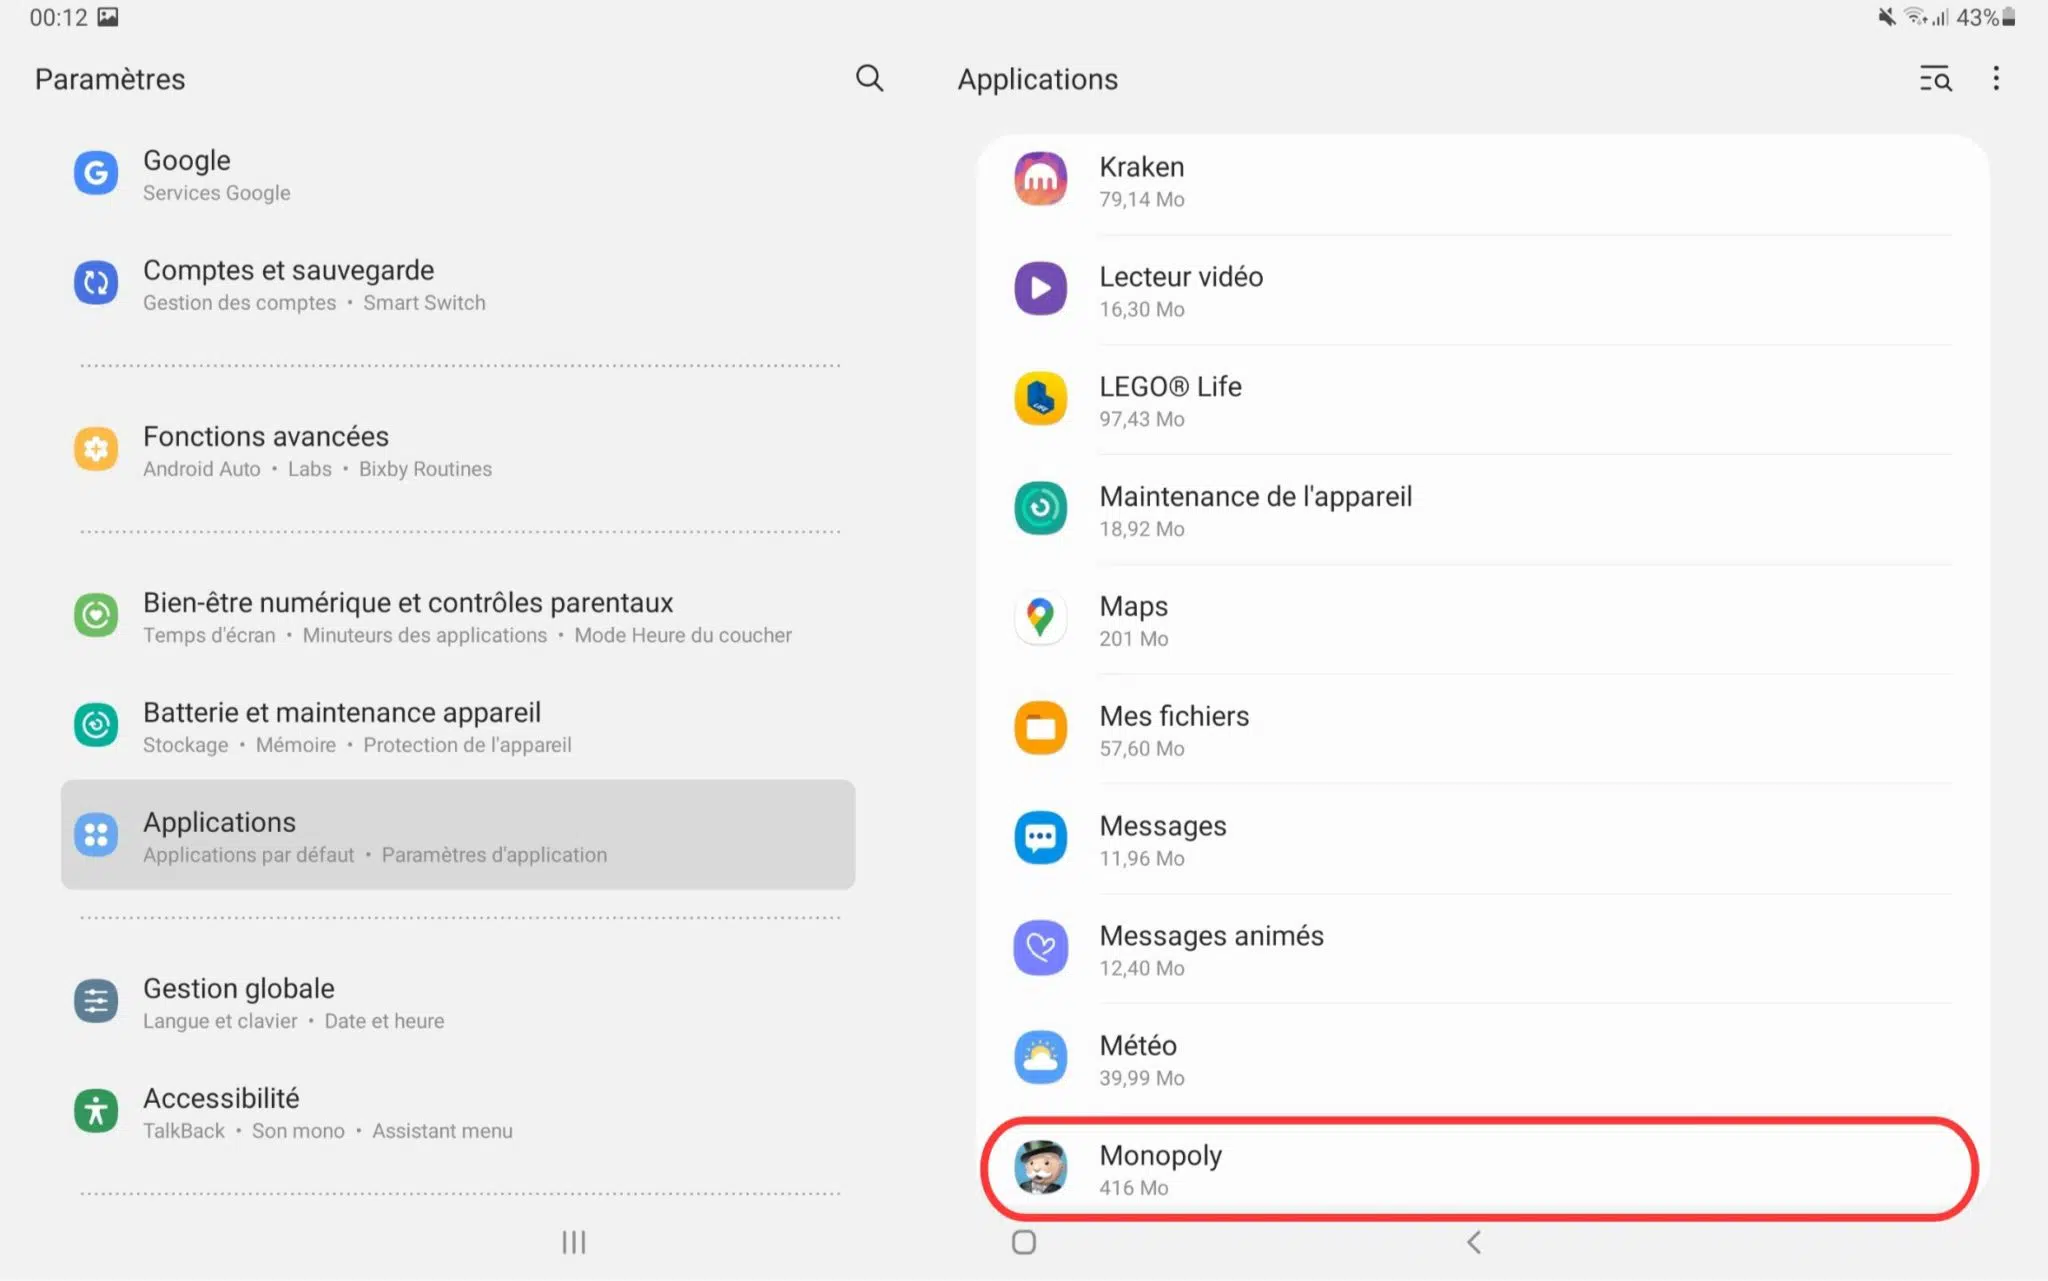Open Accessibilité settings
2048x1281 pixels.
(458, 1112)
